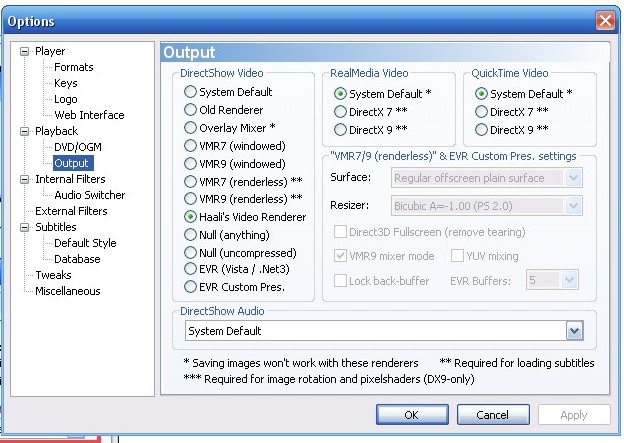Open the Formats settings page
Image resolution: width=624 pixels, height=443 pixels.
click(x=73, y=67)
